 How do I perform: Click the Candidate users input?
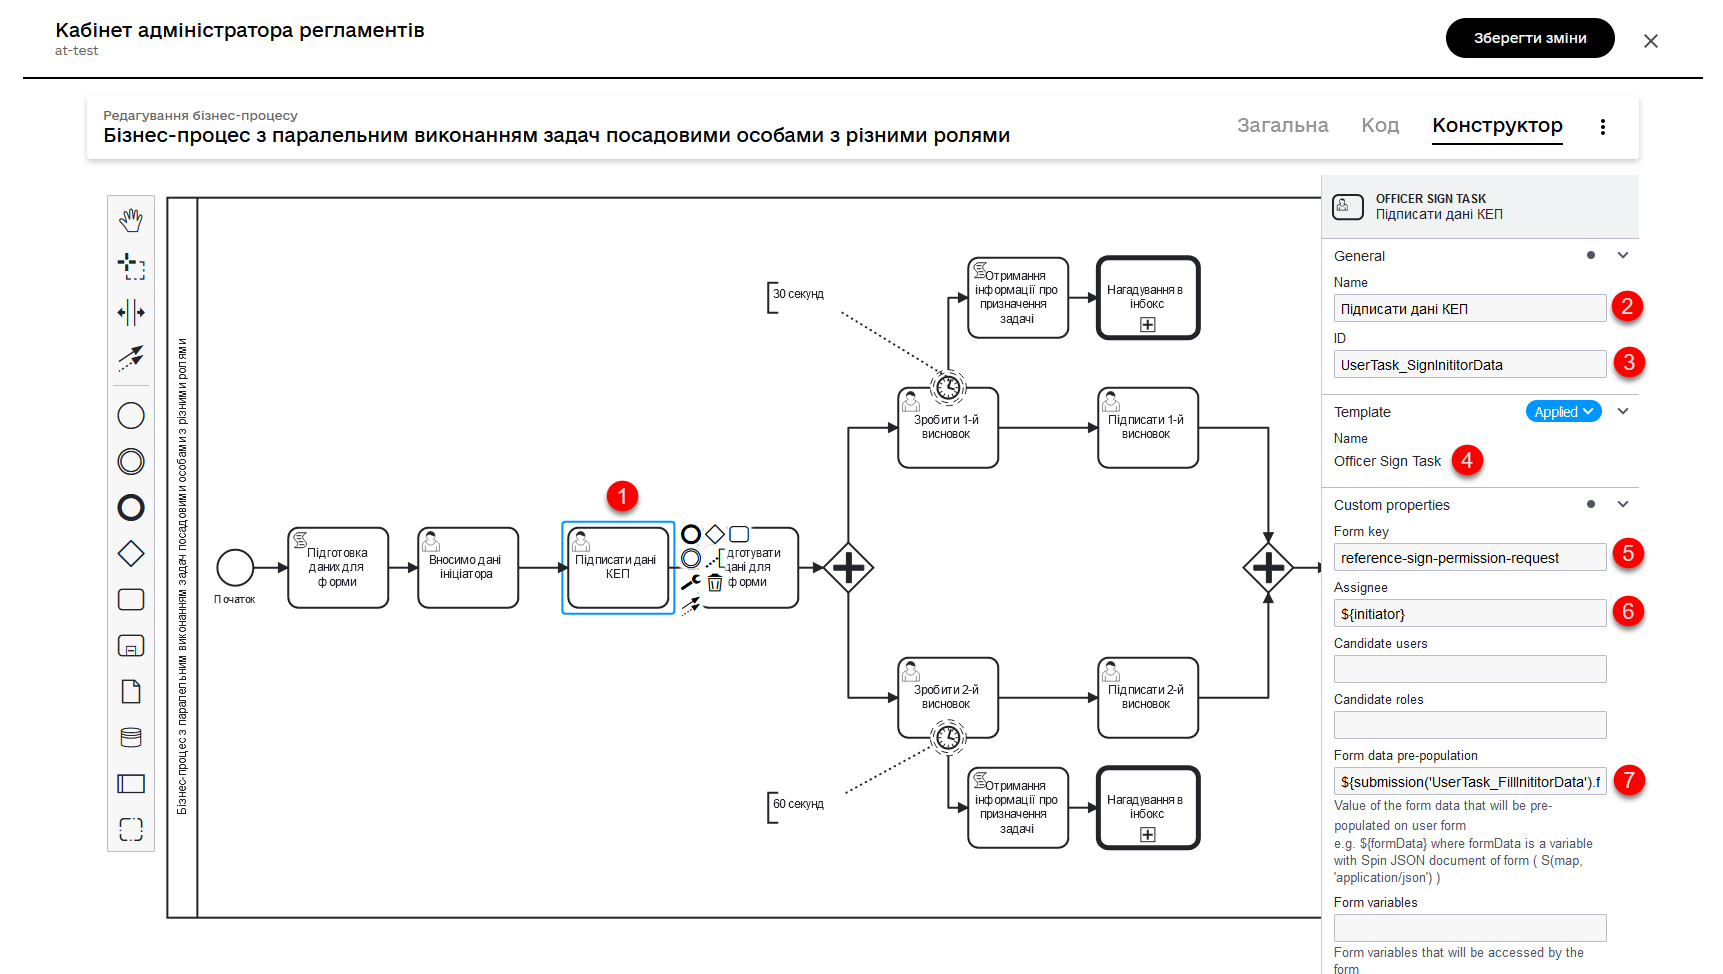coord(1470,669)
